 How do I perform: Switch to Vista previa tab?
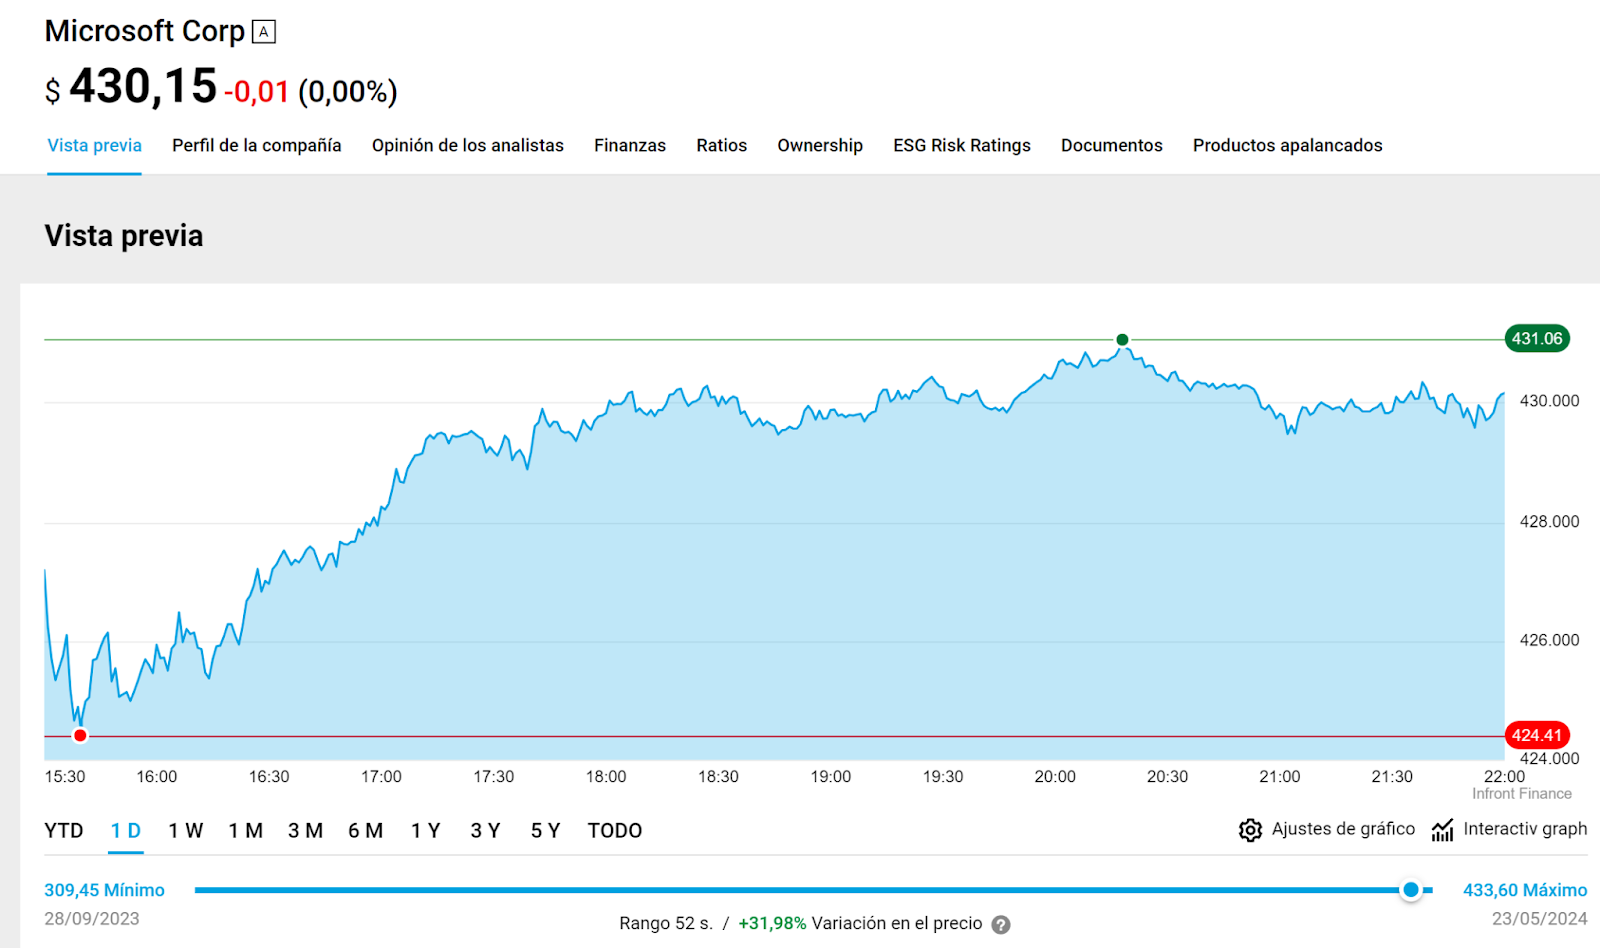pos(94,145)
